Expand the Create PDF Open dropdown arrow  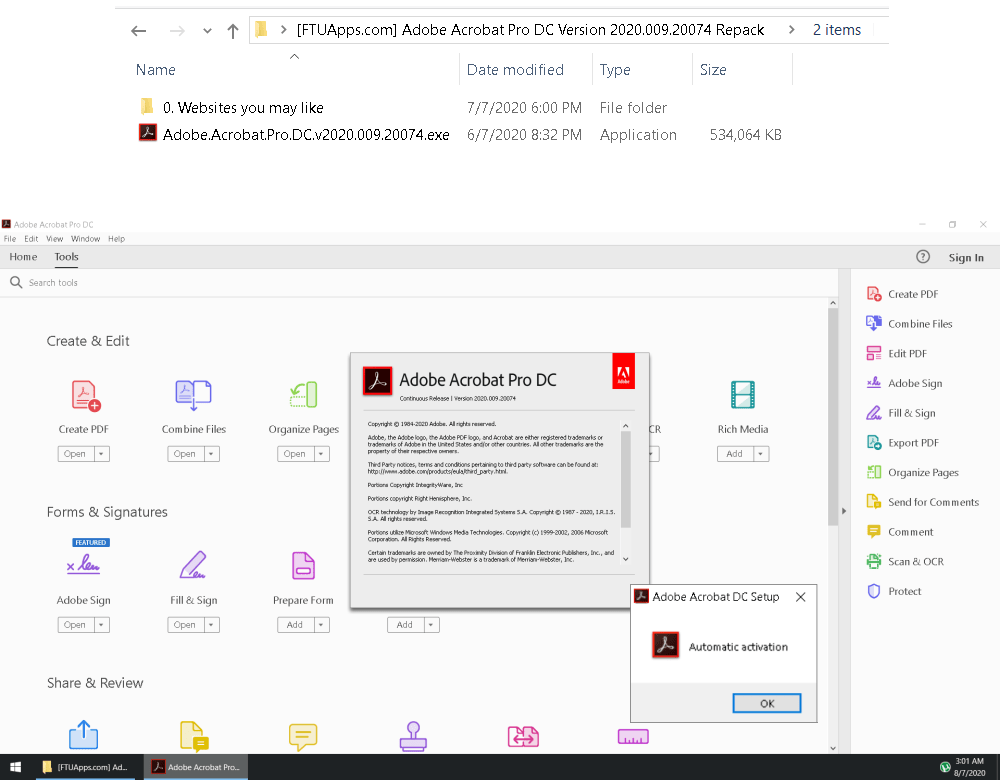[x=101, y=454]
